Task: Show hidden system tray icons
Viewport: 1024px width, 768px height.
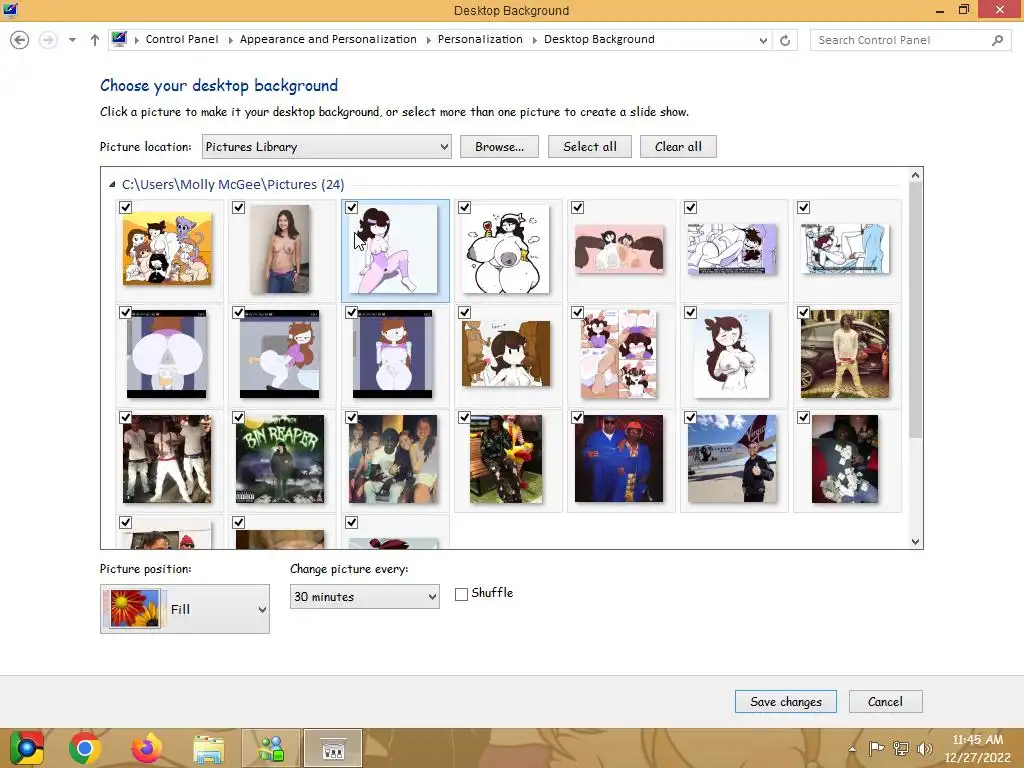Action: point(852,749)
